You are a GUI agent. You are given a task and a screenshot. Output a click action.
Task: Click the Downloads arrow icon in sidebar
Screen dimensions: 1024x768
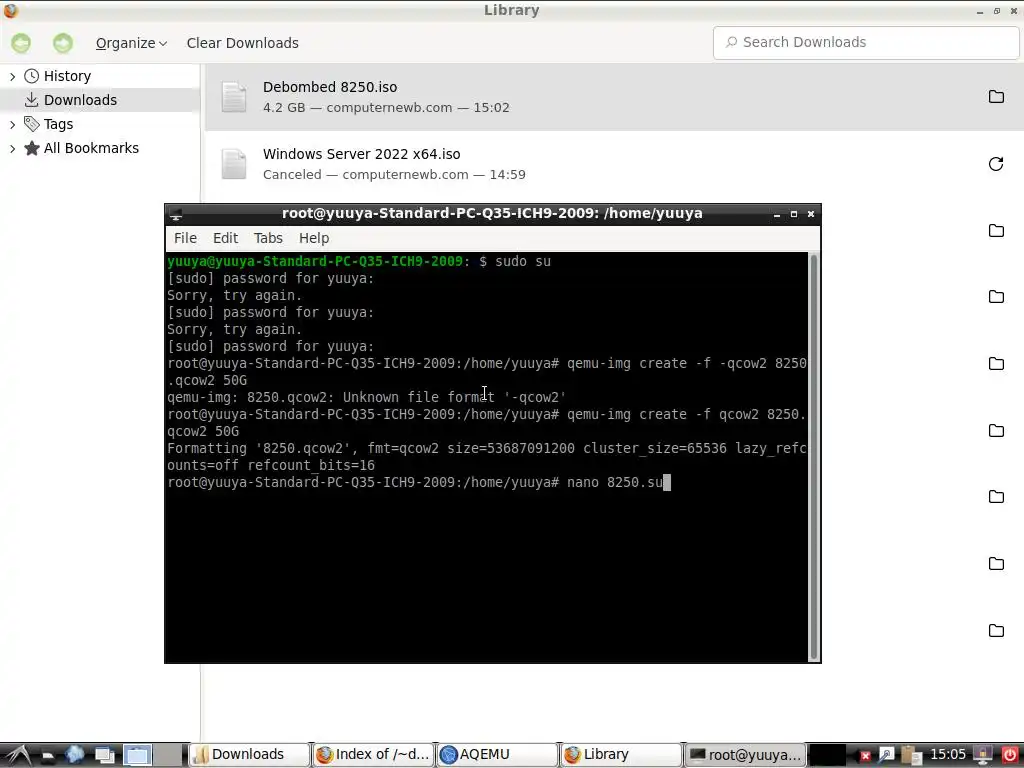coord(31,100)
